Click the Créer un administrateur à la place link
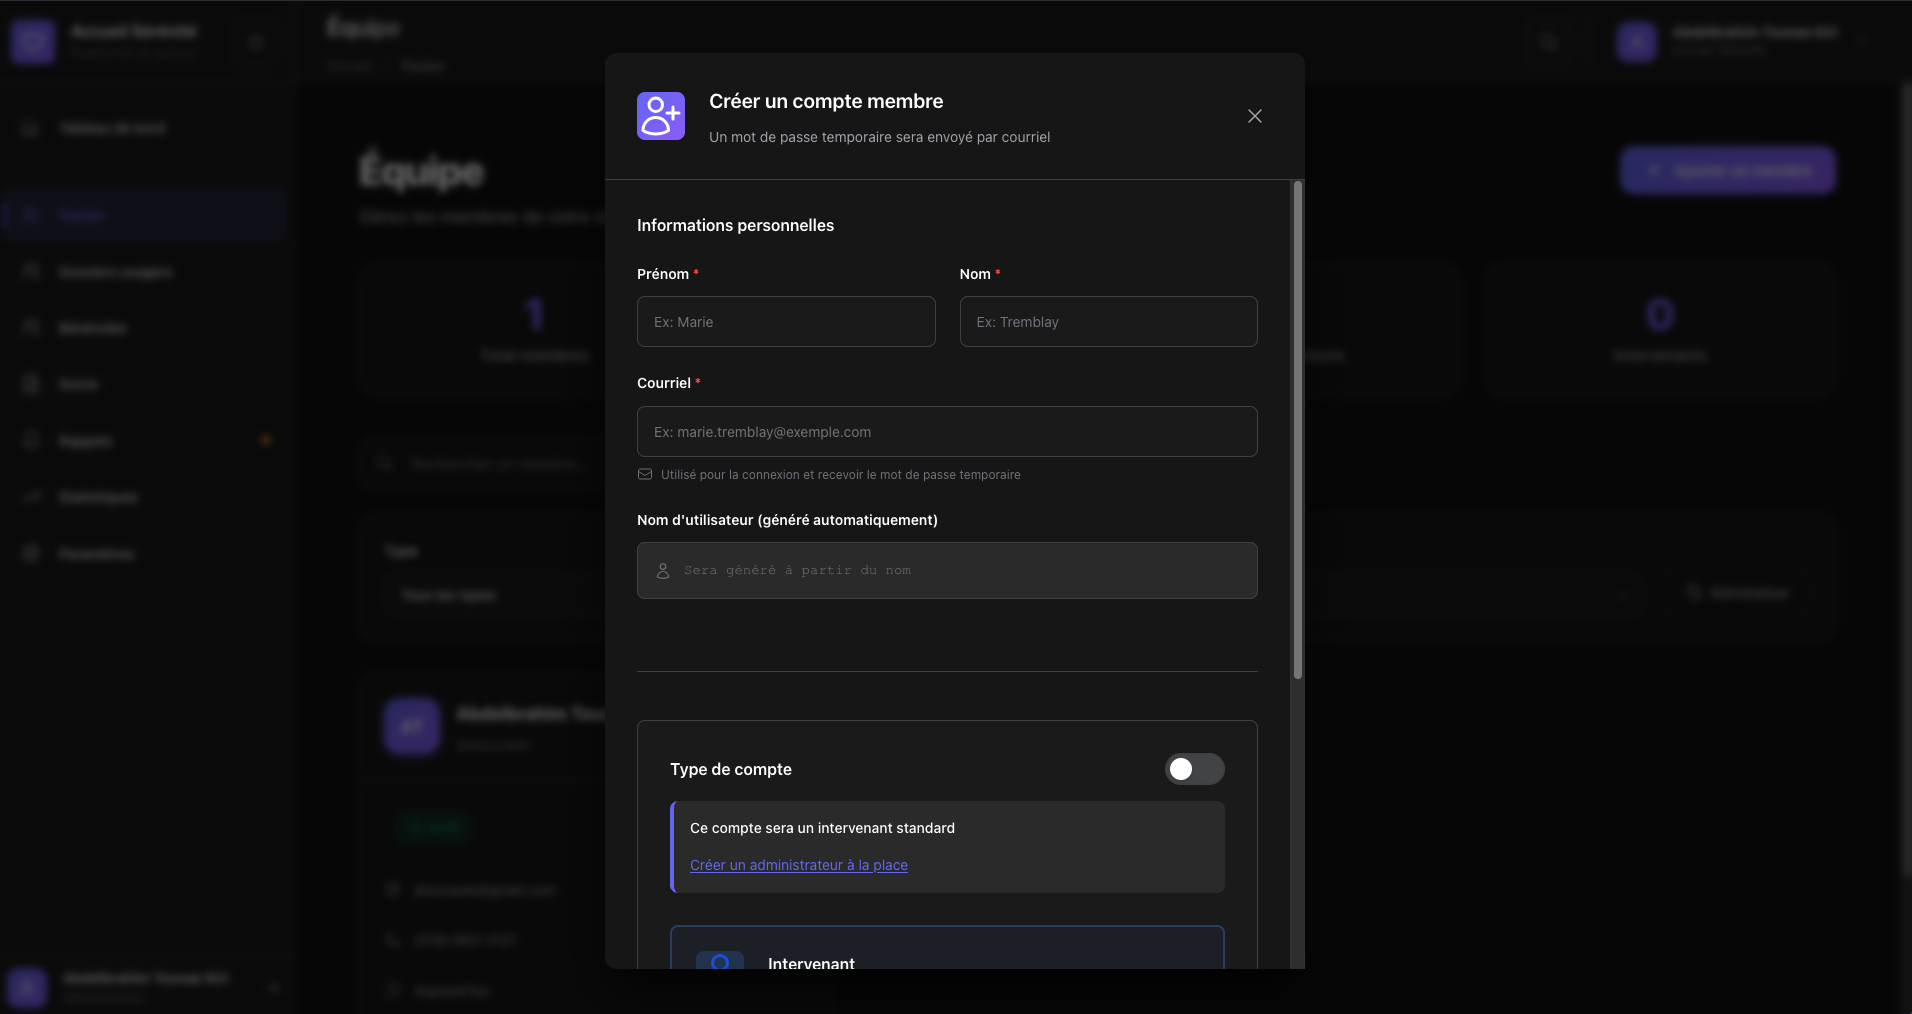 pyautogui.click(x=798, y=865)
